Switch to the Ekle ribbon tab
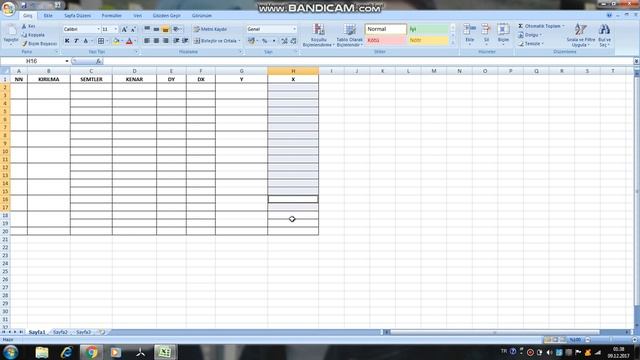640x360 pixels. click(x=48, y=16)
